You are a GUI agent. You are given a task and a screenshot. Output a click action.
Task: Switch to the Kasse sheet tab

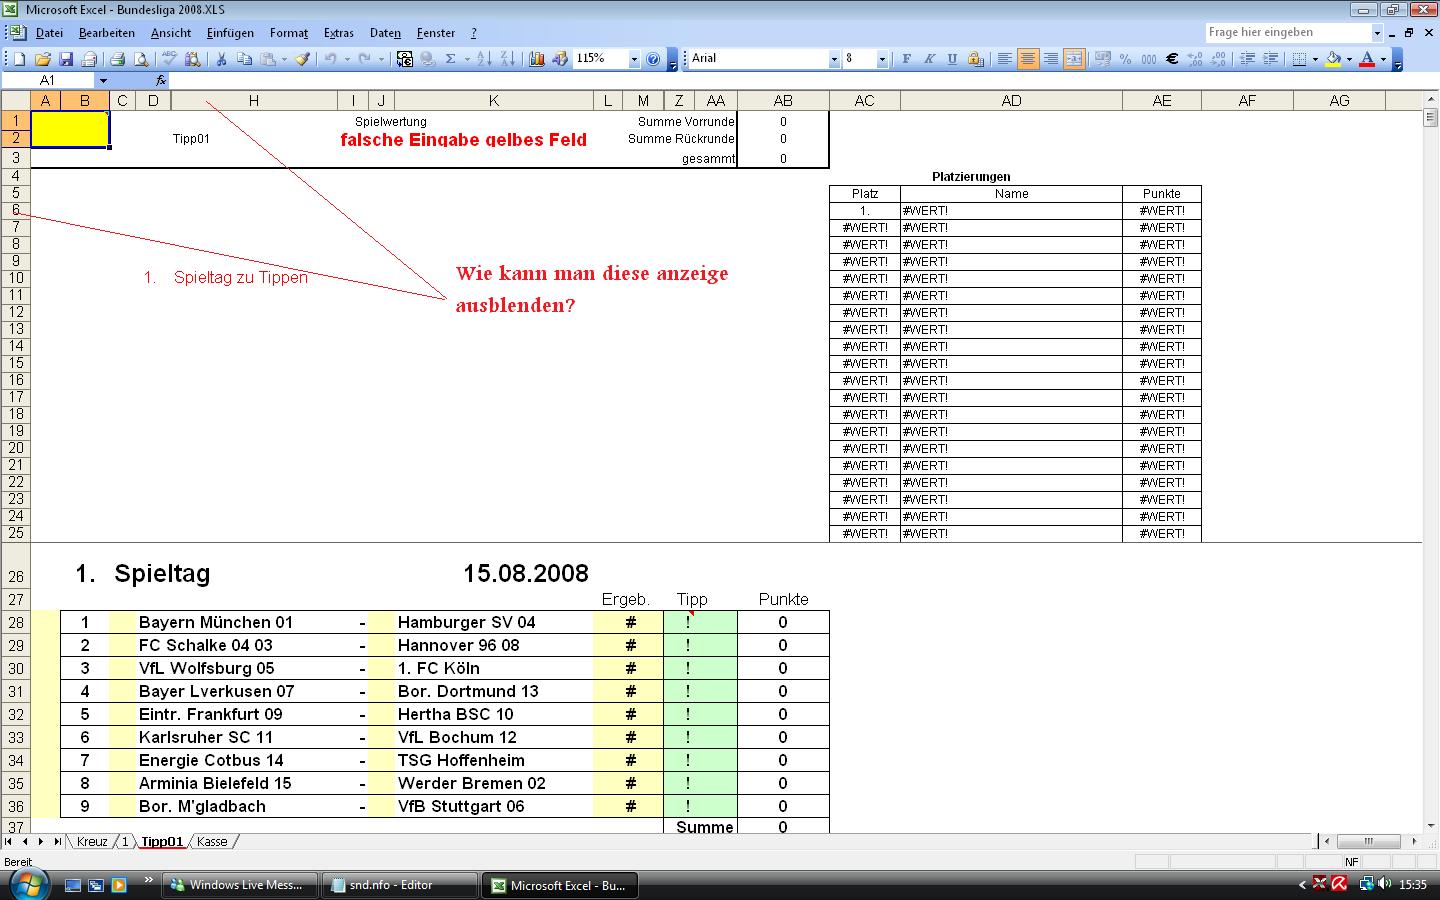coord(212,842)
